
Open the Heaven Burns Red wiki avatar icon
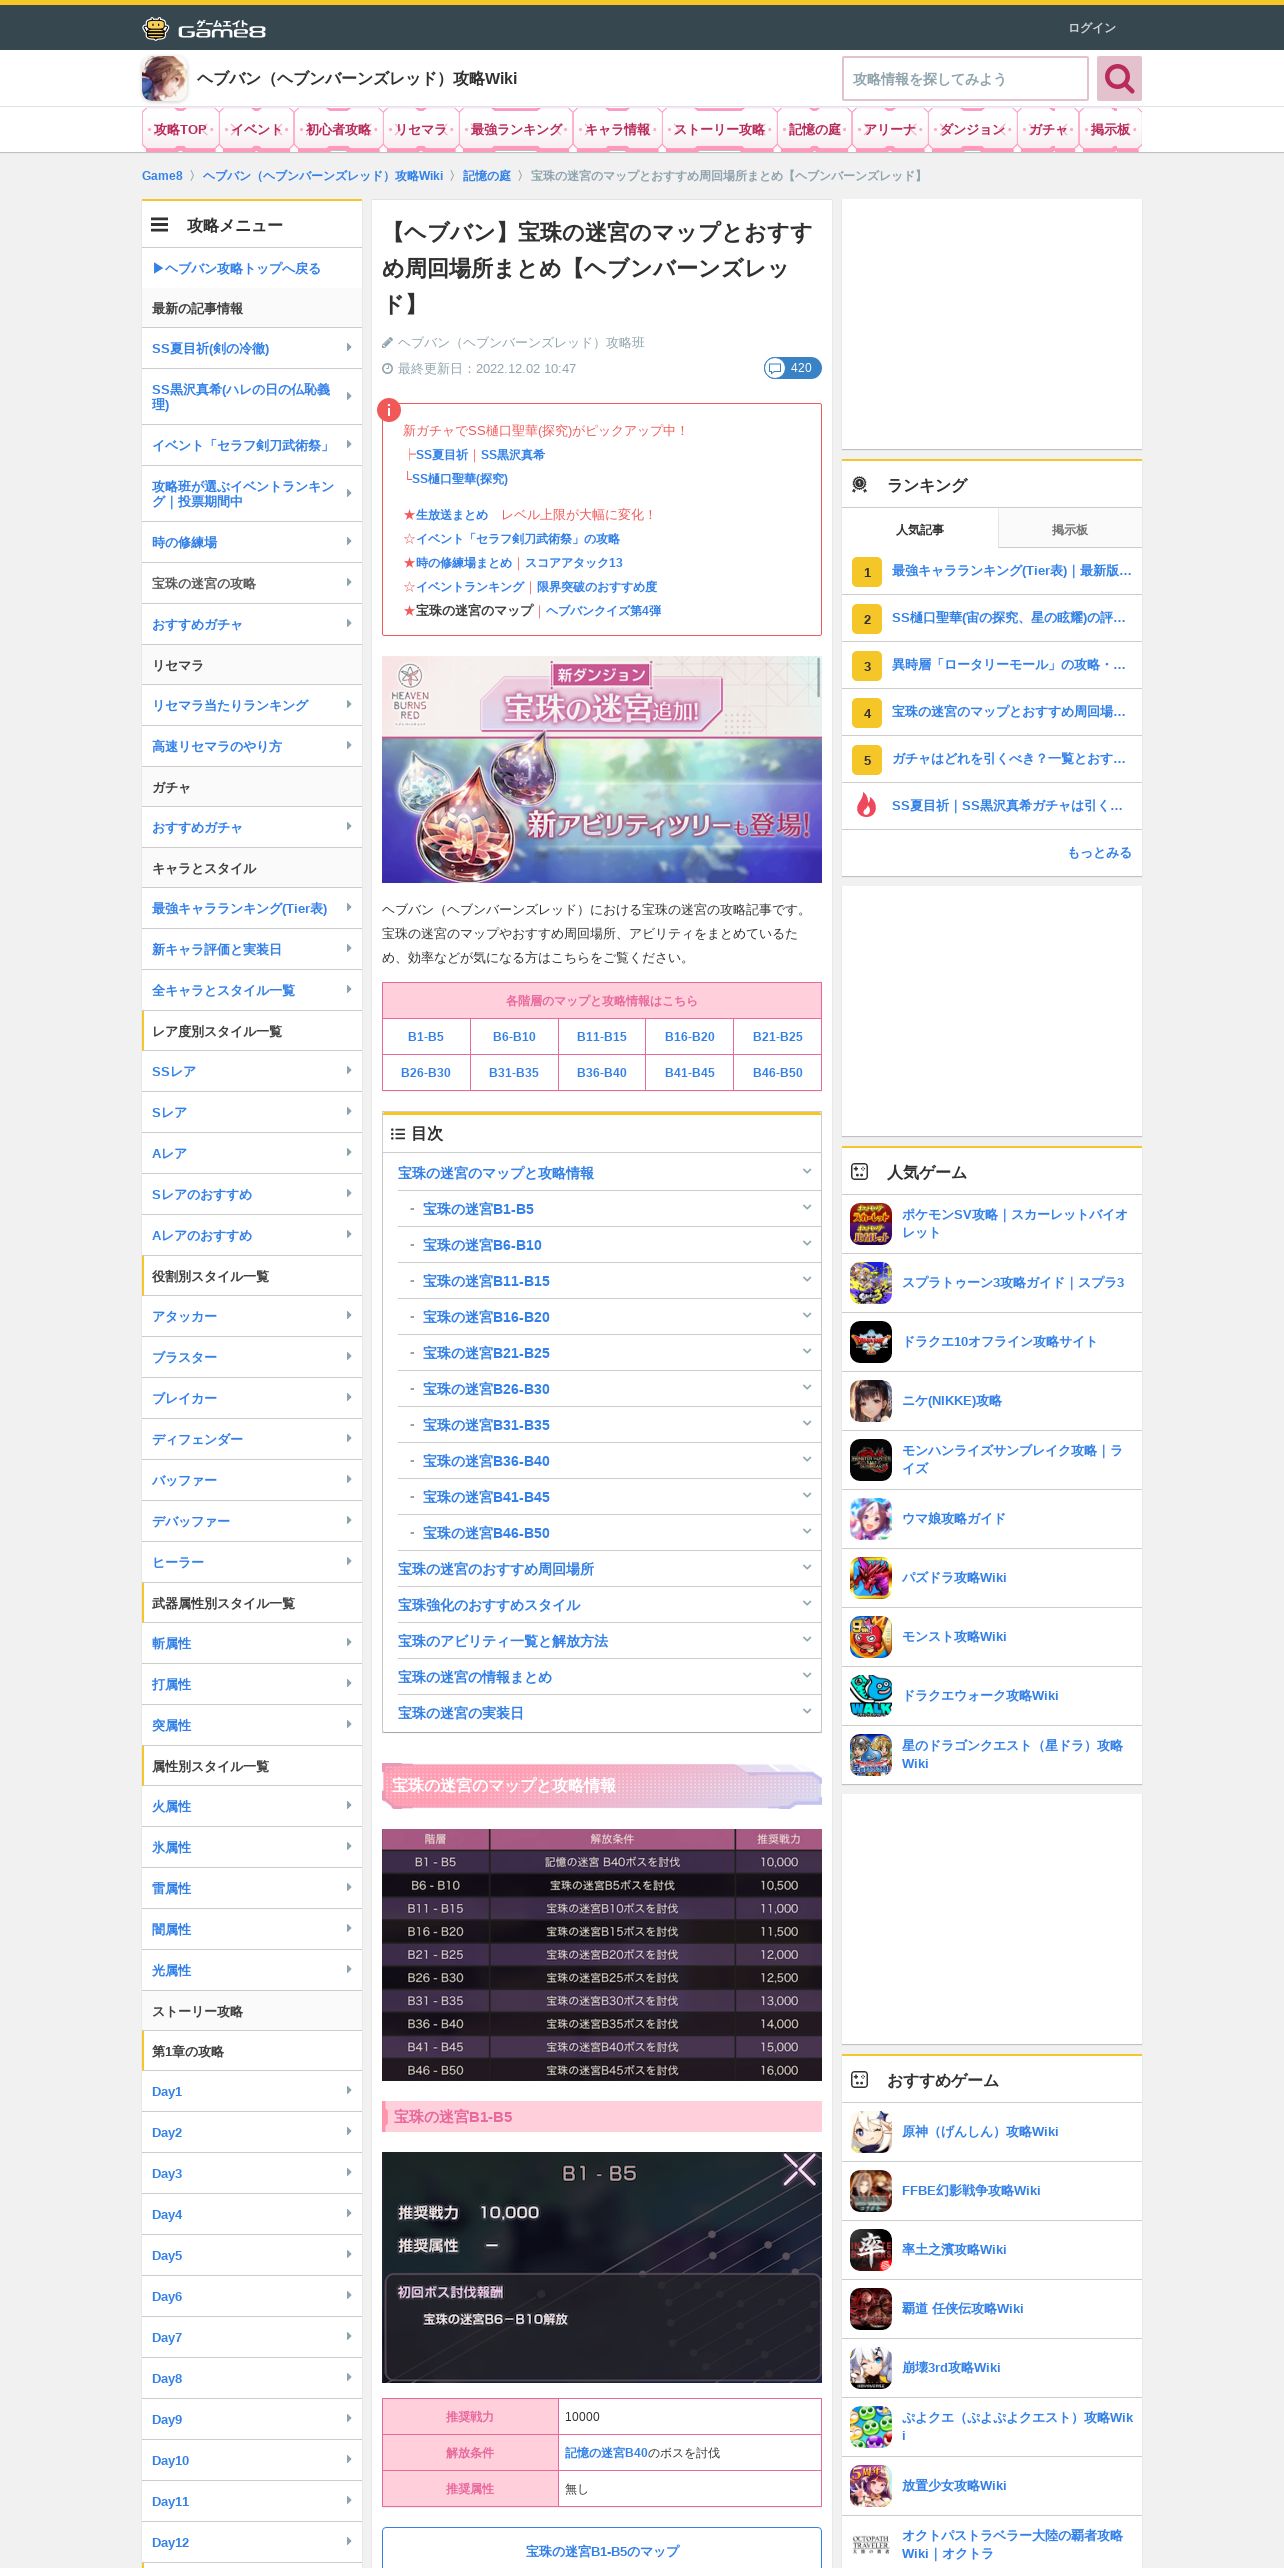164,79
